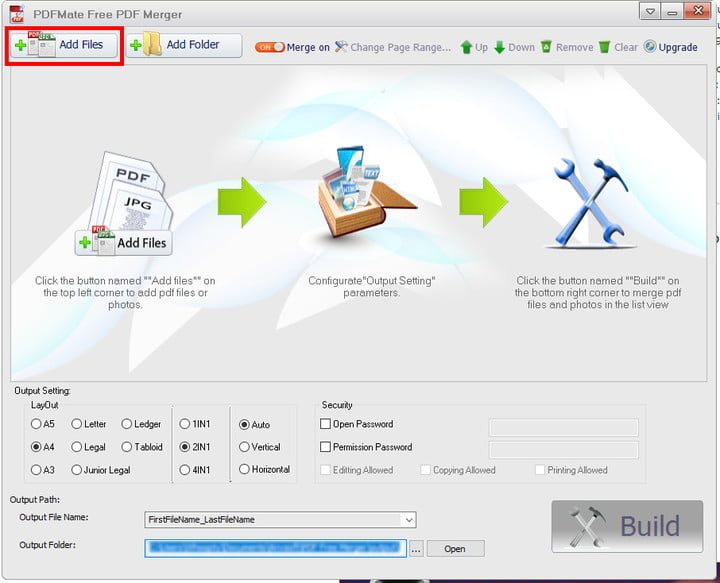Move file Up with green arrow
Image resolution: width=720 pixels, height=583 pixels.
474,47
